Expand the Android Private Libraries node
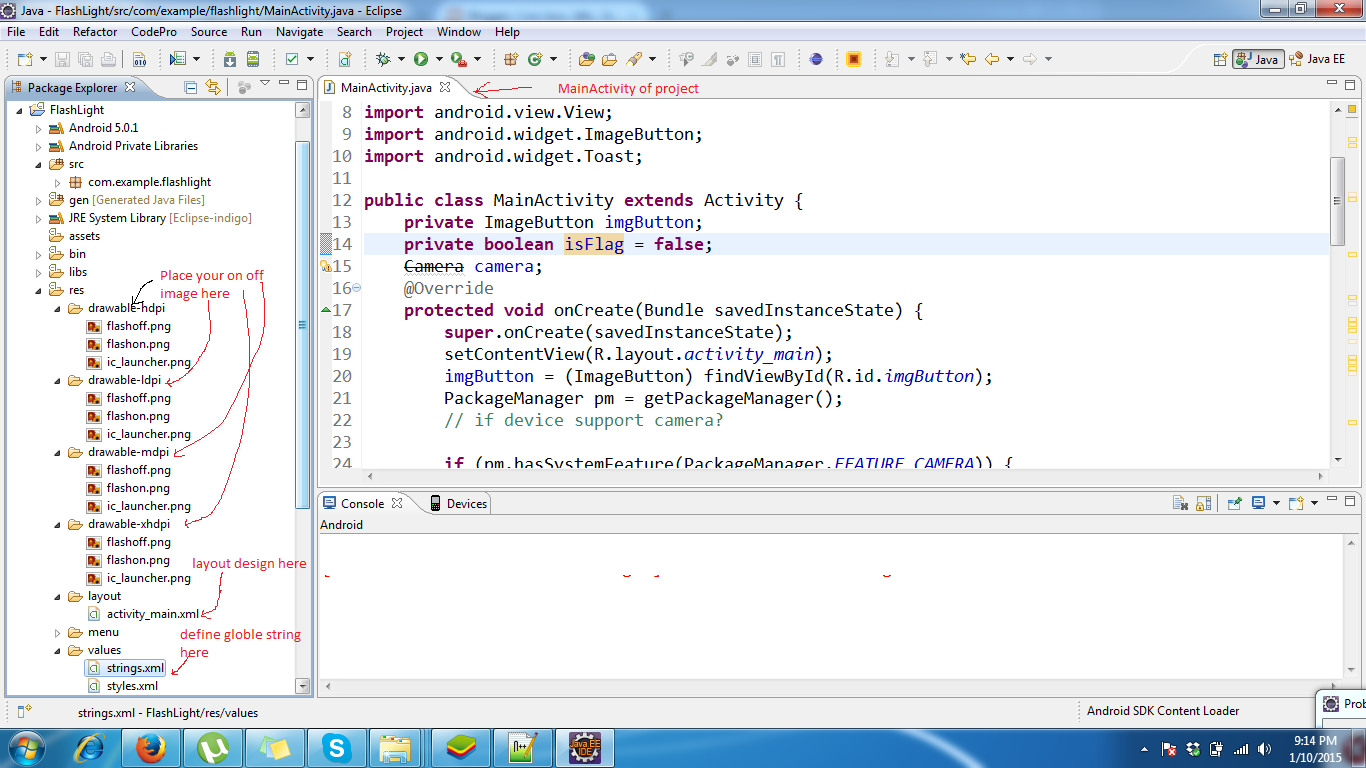The height and width of the screenshot is (768, 1366). [39, 146]
